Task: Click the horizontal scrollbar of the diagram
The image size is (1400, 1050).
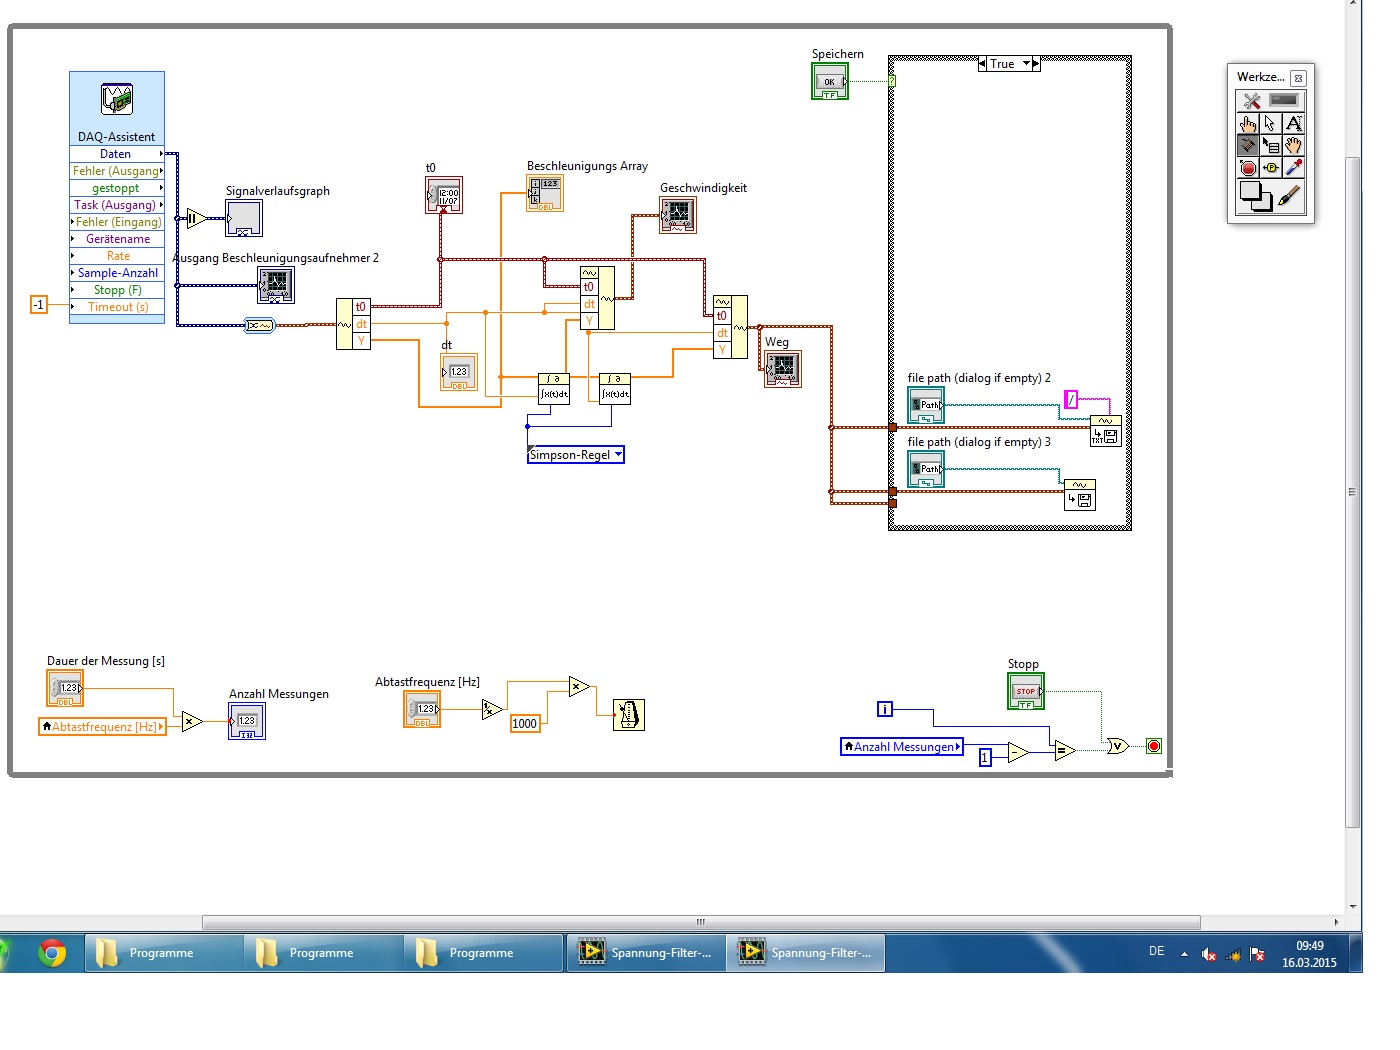Action: (700, 922)
